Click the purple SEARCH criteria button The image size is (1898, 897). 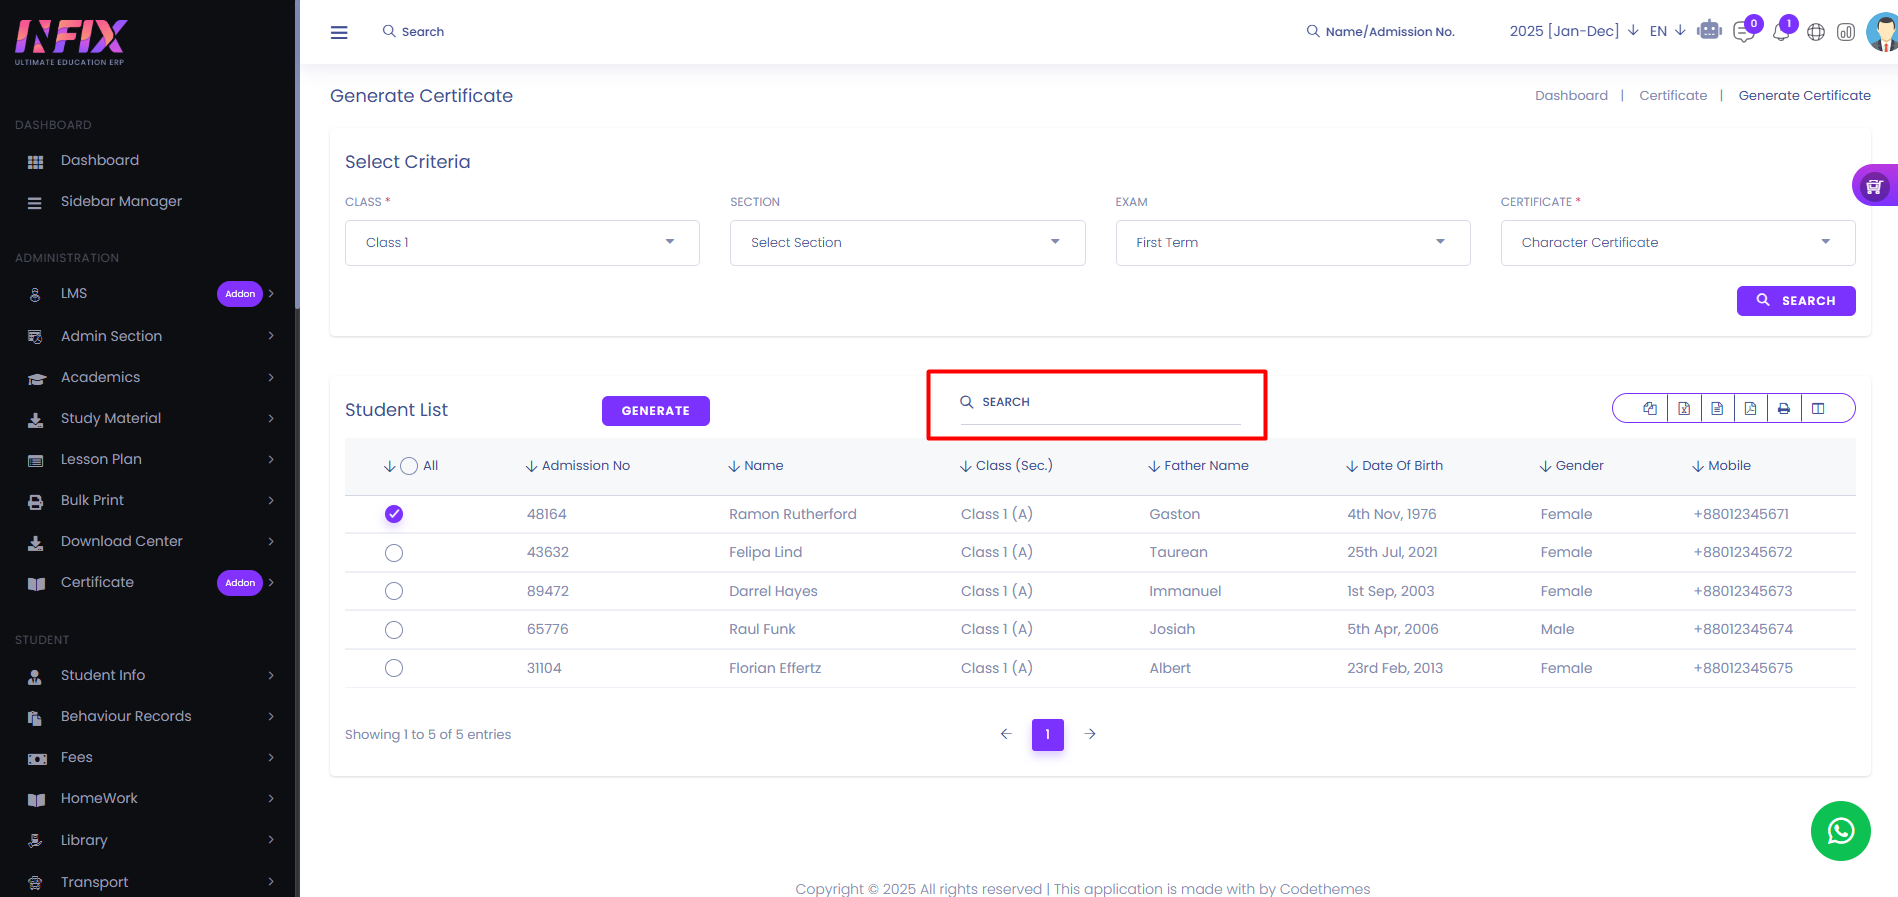1796,301
